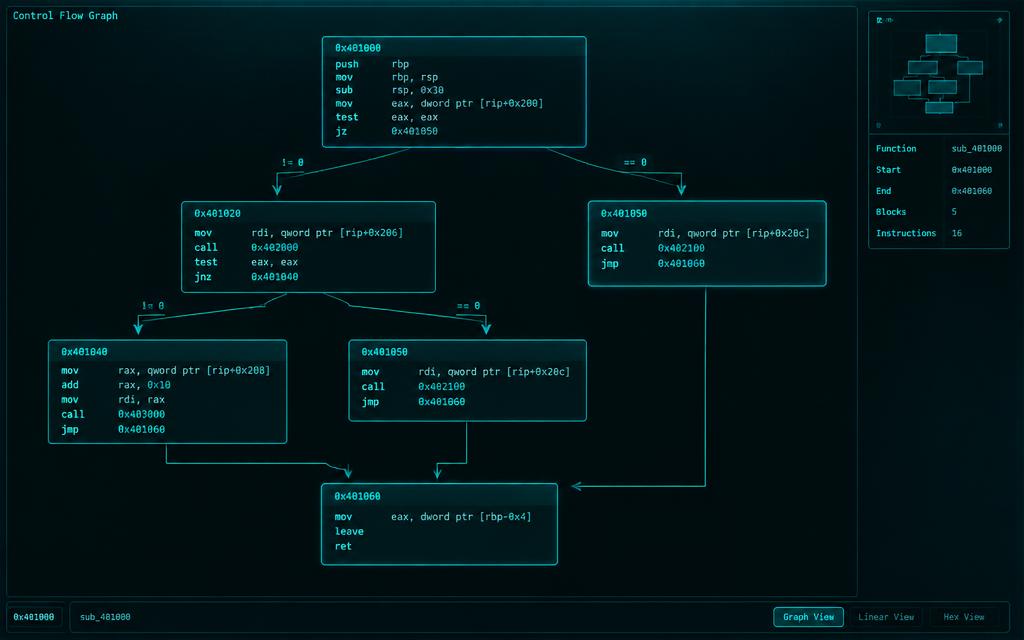Select the End 0x401060 info value
The height and width of the screenshot is (640, 1024).
(971, 191)
